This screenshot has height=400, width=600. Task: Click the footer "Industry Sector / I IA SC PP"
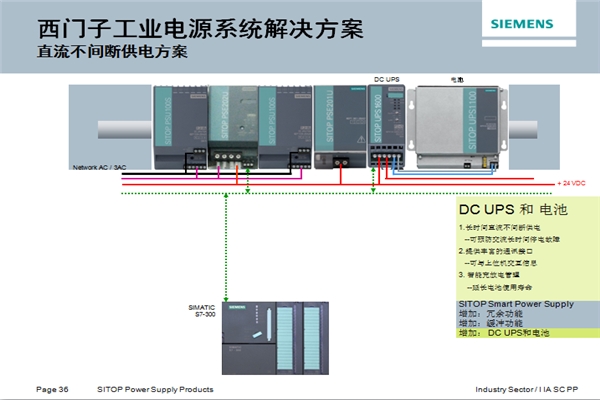pyautogui.click(x=527, y=389)
